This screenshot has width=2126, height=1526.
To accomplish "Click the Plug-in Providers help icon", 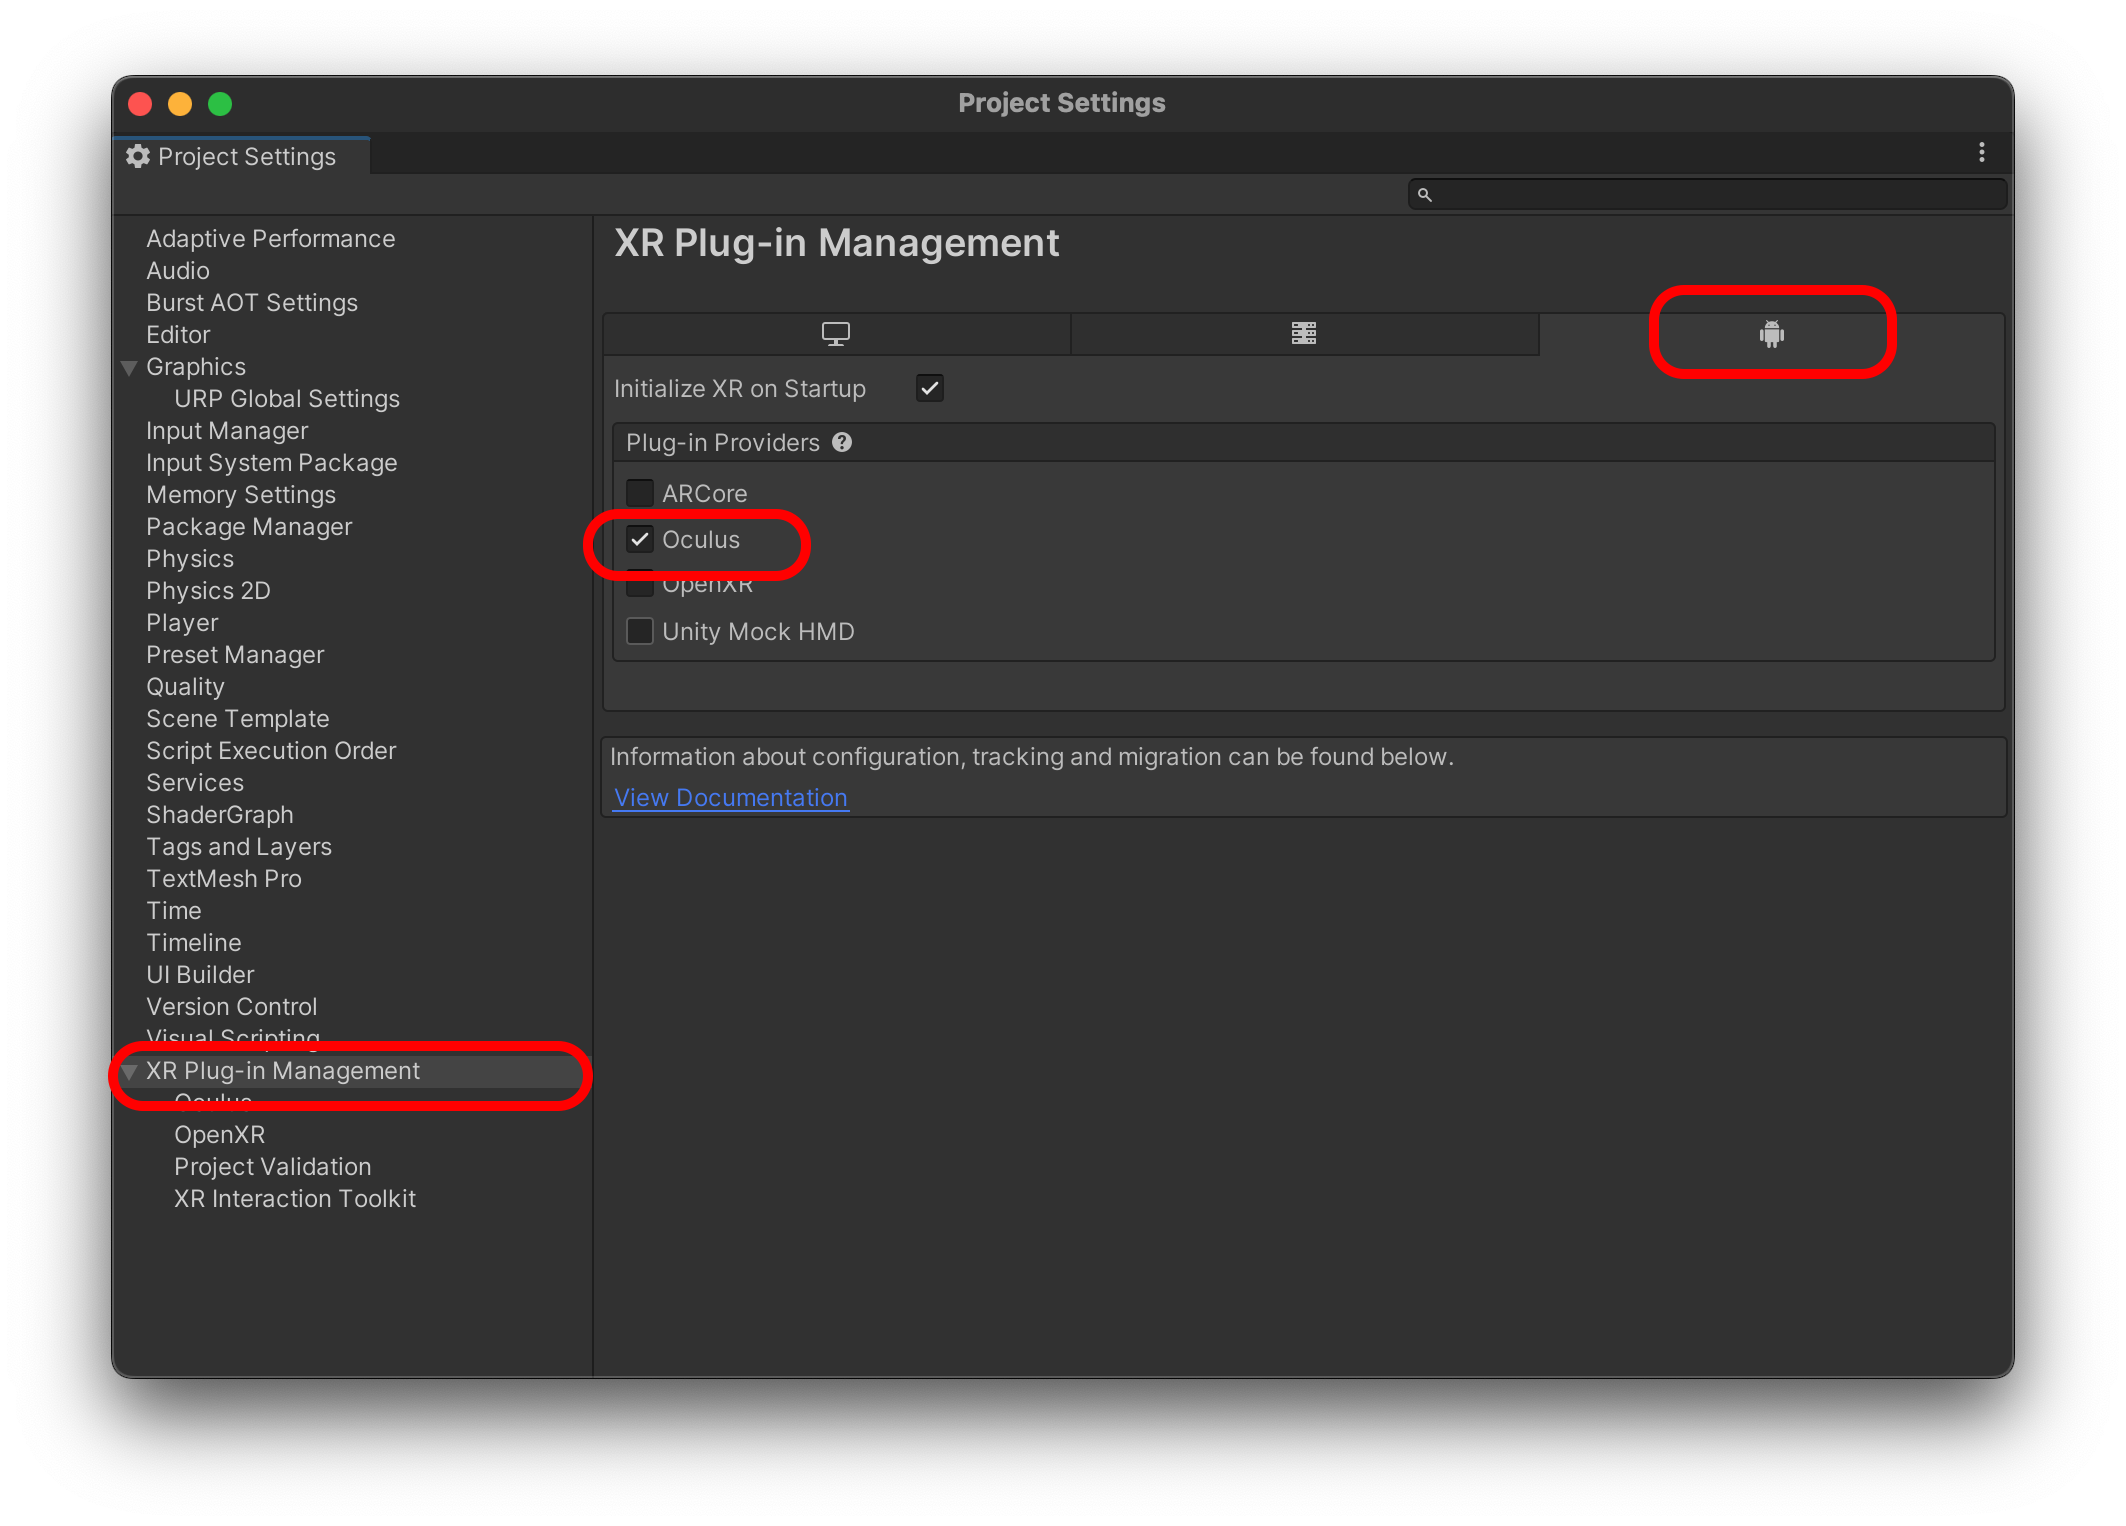I will (x=842, y=442).
